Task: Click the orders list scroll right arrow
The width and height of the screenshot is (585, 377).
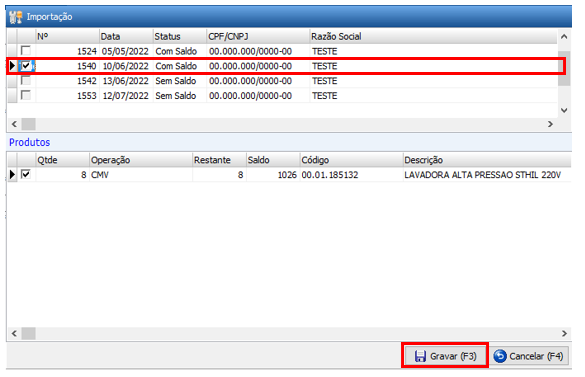Action: point(551,124)
